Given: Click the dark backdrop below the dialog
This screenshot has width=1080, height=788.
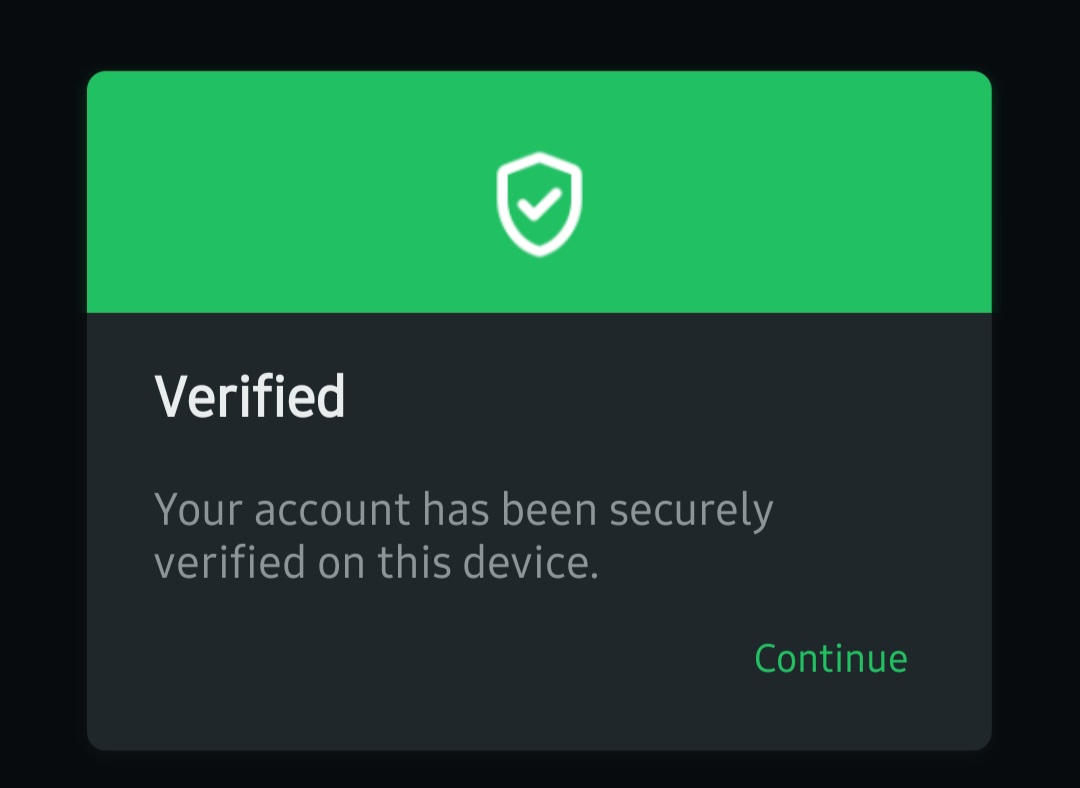Looking at the screenshot, I should (x=540, y=770).
